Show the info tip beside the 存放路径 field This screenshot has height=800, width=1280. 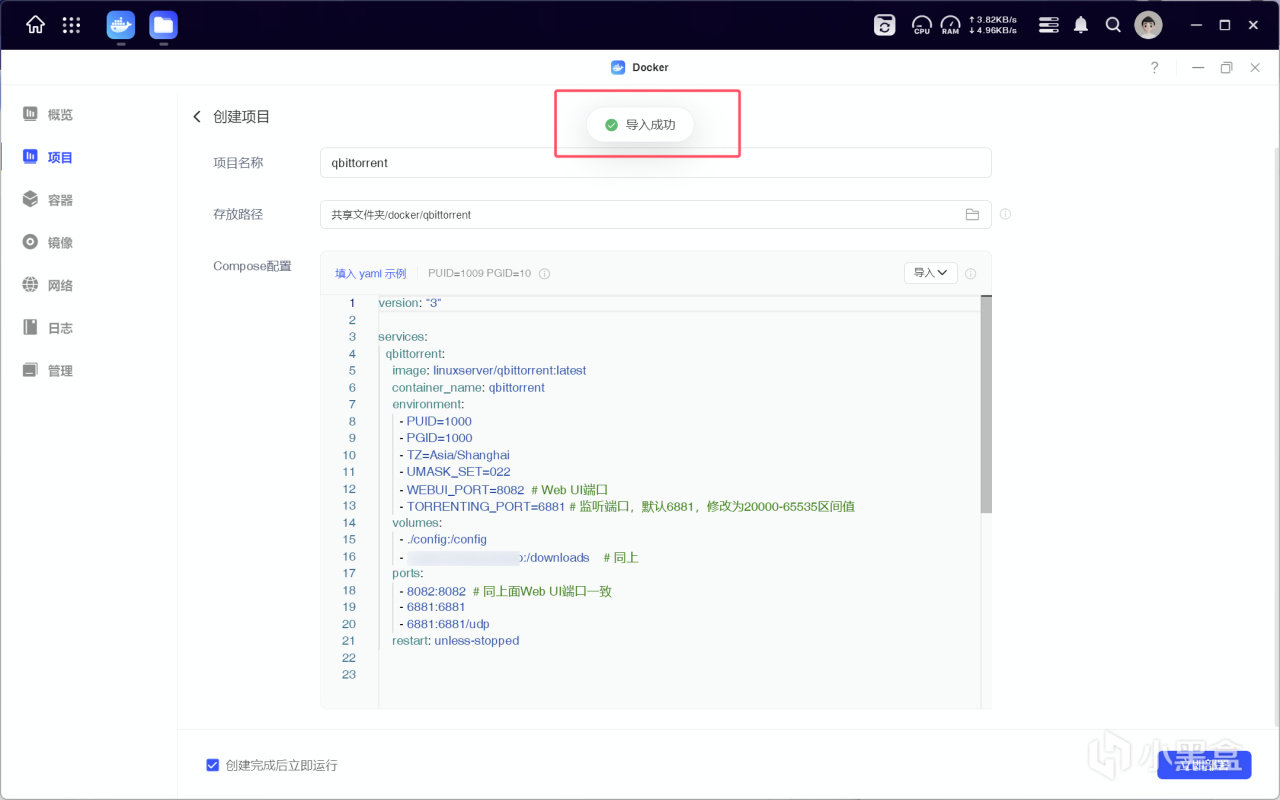coord(1005,214)
